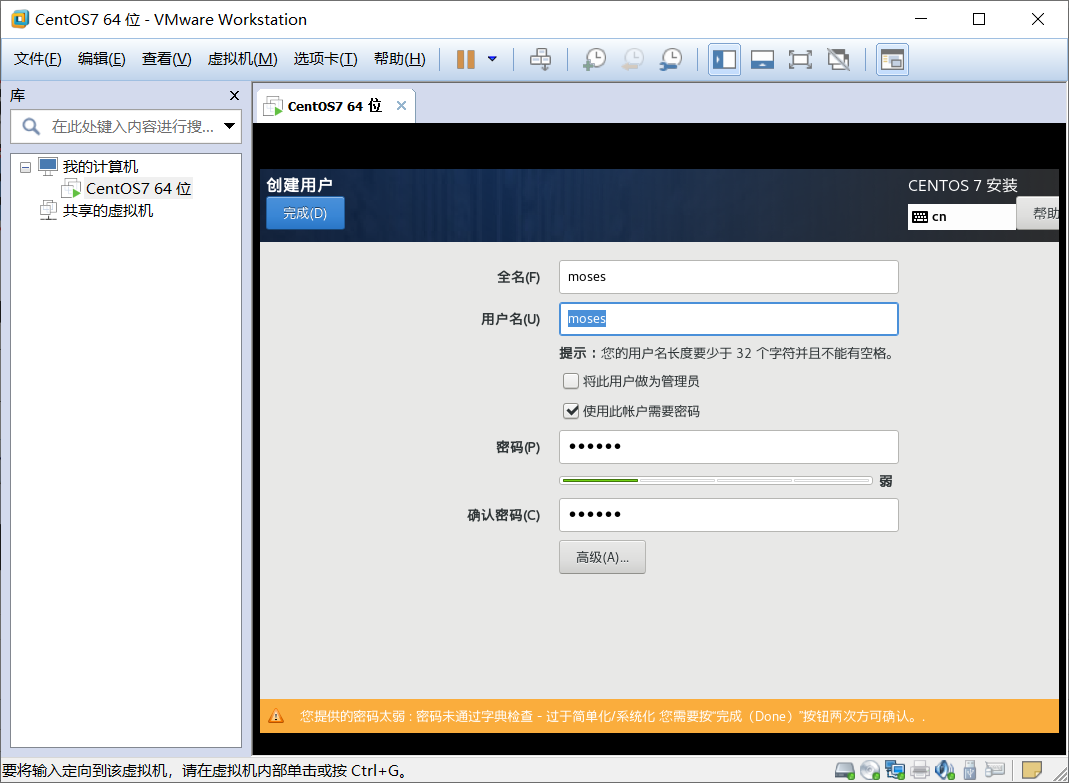Click the search magnifier icon in the library
The height and width of the screenshot is (783, 1069).
[x=31, y=126]
